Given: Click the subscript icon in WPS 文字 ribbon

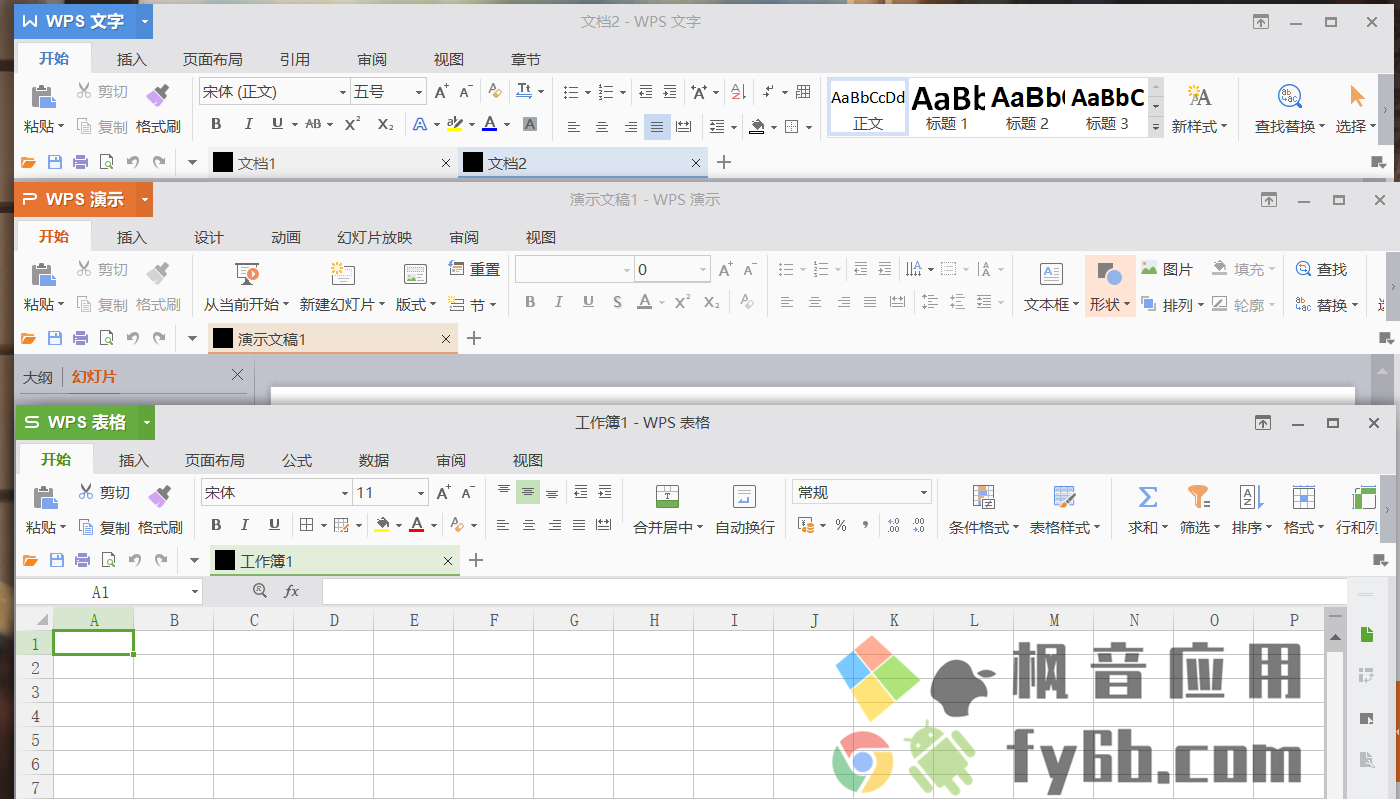Looking at the screenshot, I should [385, 124].
